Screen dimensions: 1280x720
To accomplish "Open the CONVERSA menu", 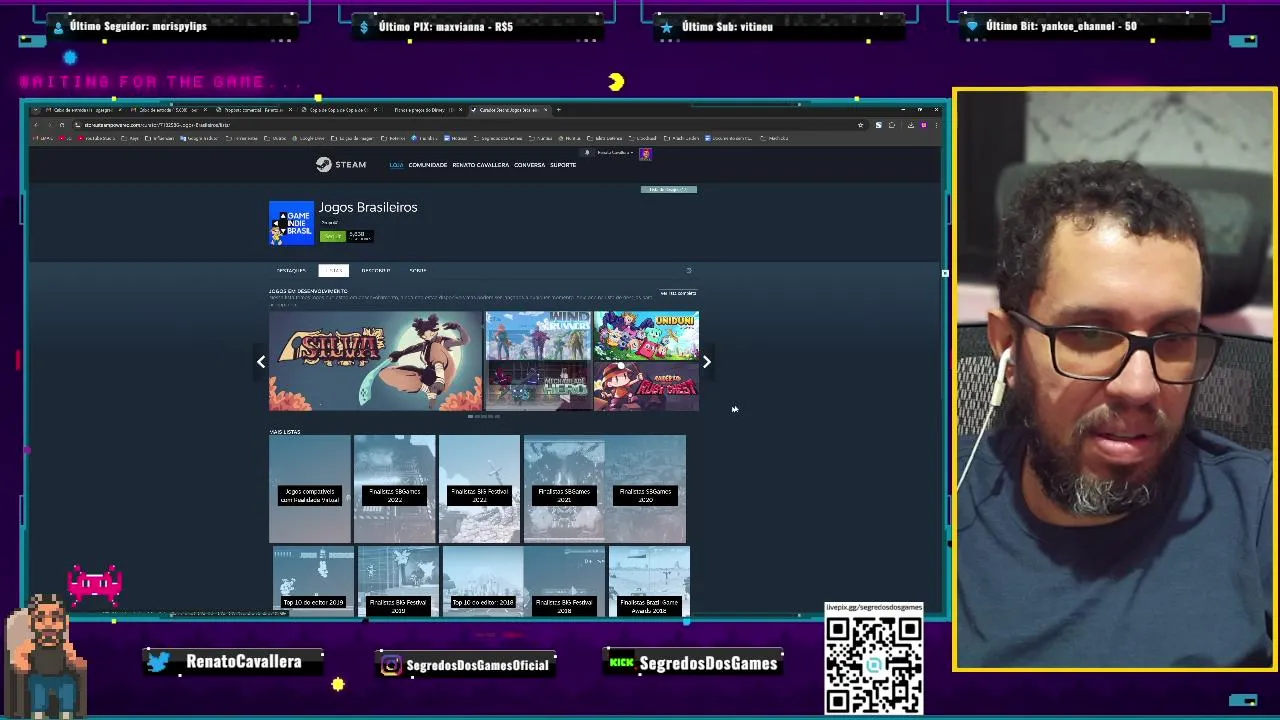I will [529, 165].
